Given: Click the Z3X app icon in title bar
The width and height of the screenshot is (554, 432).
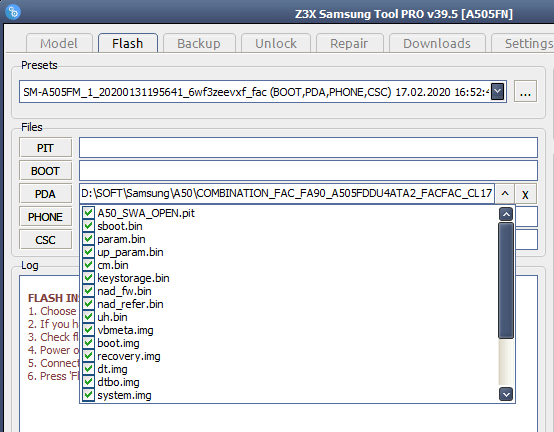Looking at the screenshot, I should 13,12.
